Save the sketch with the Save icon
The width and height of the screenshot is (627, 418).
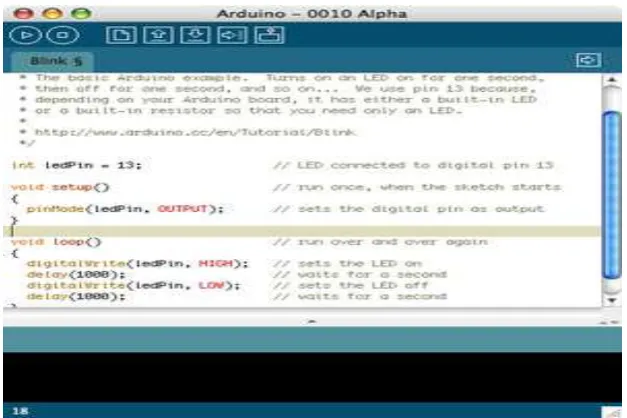196,35
